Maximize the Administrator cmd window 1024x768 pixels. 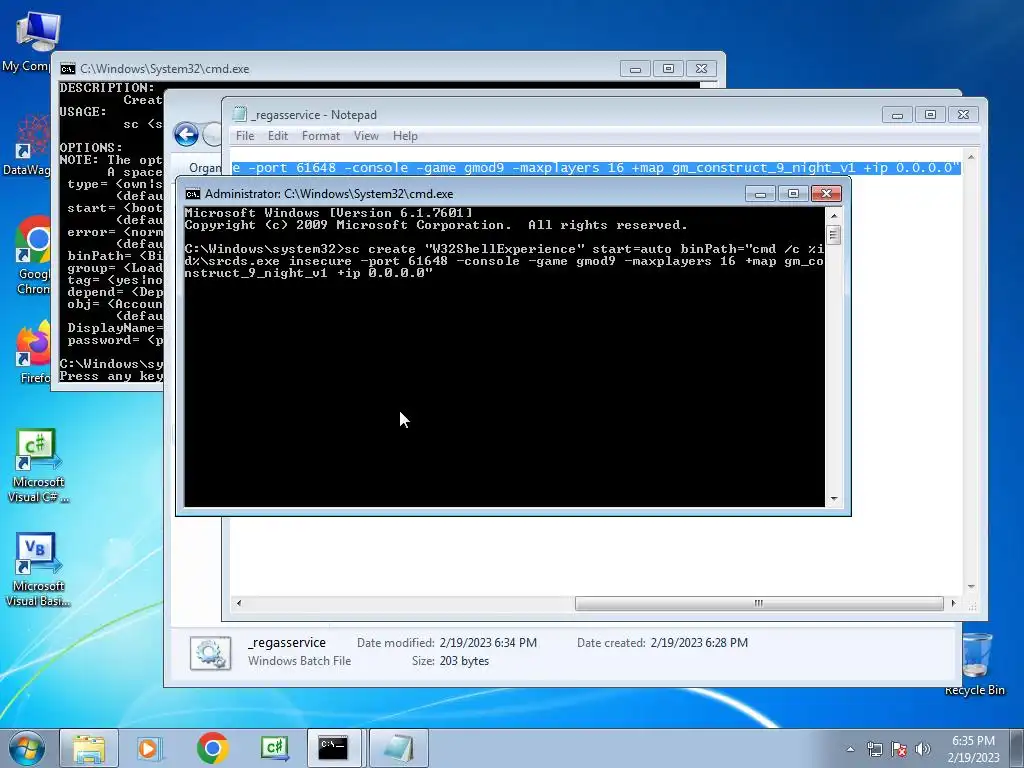pos(793,194)
